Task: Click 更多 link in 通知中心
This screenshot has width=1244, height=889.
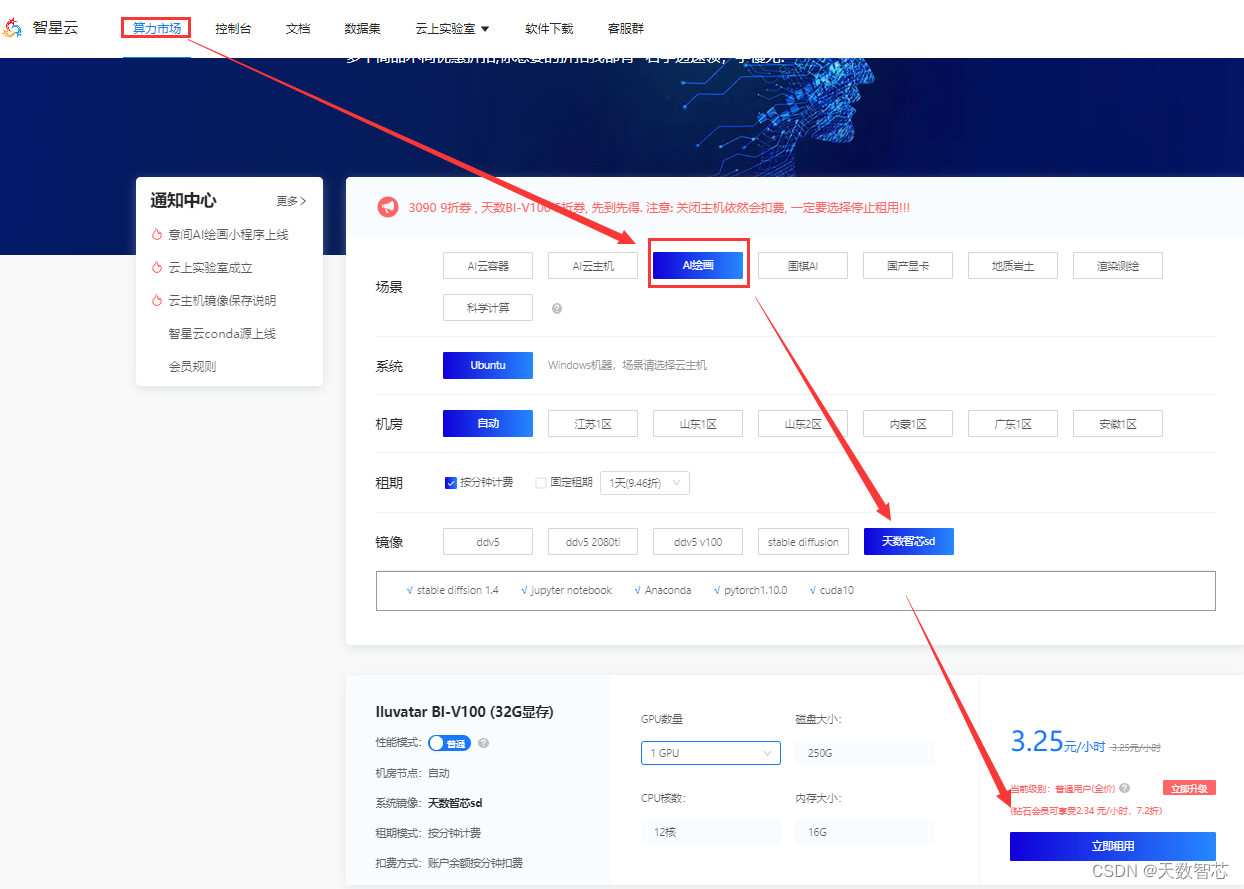Action: pyautogui.click(x=292, y=201)
